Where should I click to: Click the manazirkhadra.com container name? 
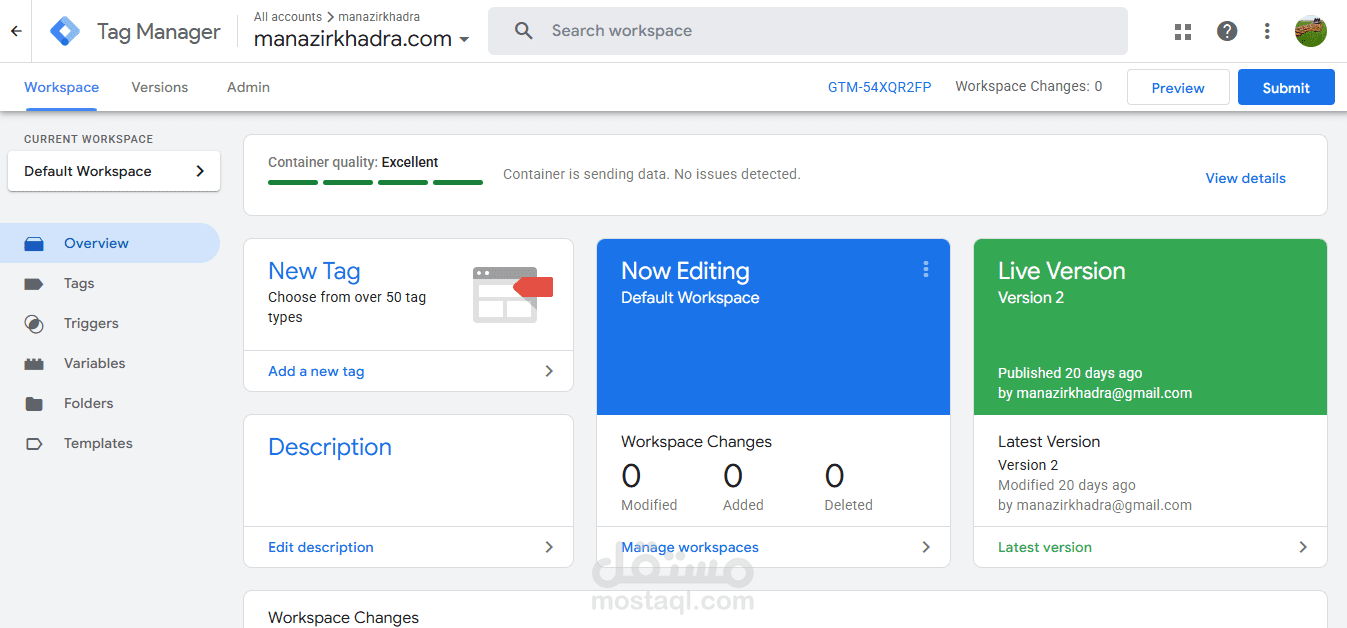353,40
